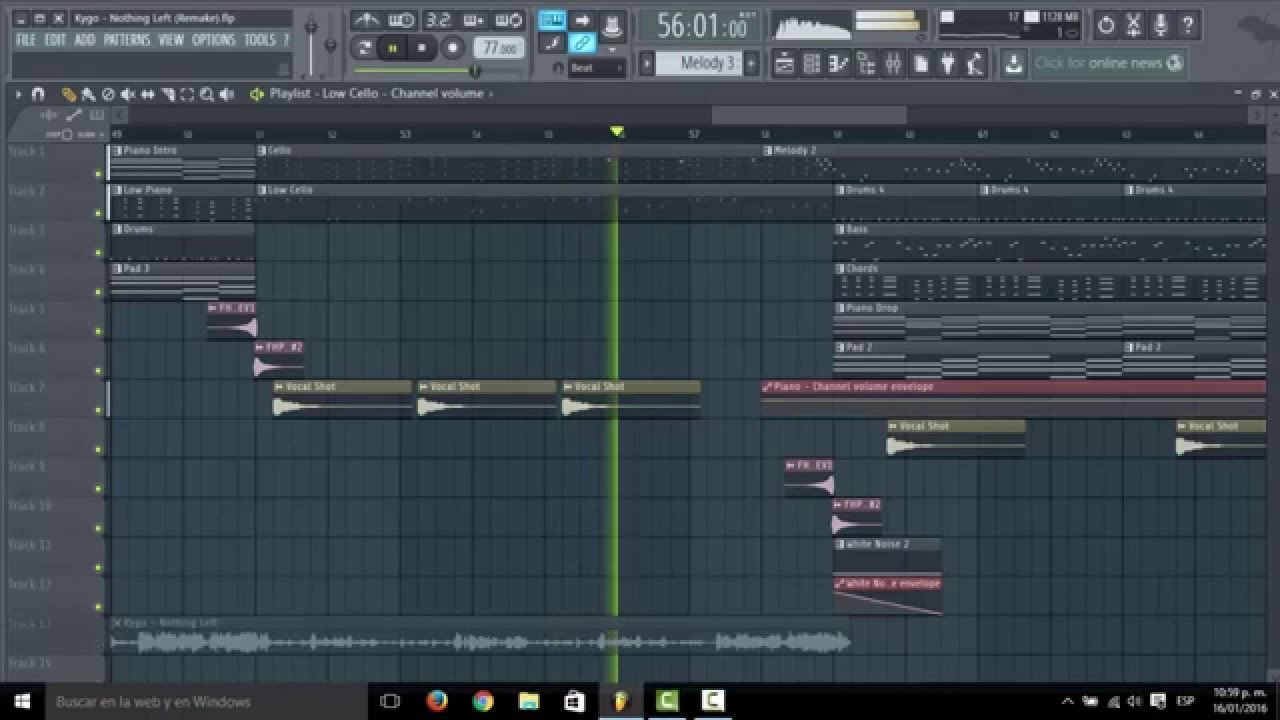The image size is (1280, 720).
Task: Choose the Select marquee tool in playlist
Action: 187,94
